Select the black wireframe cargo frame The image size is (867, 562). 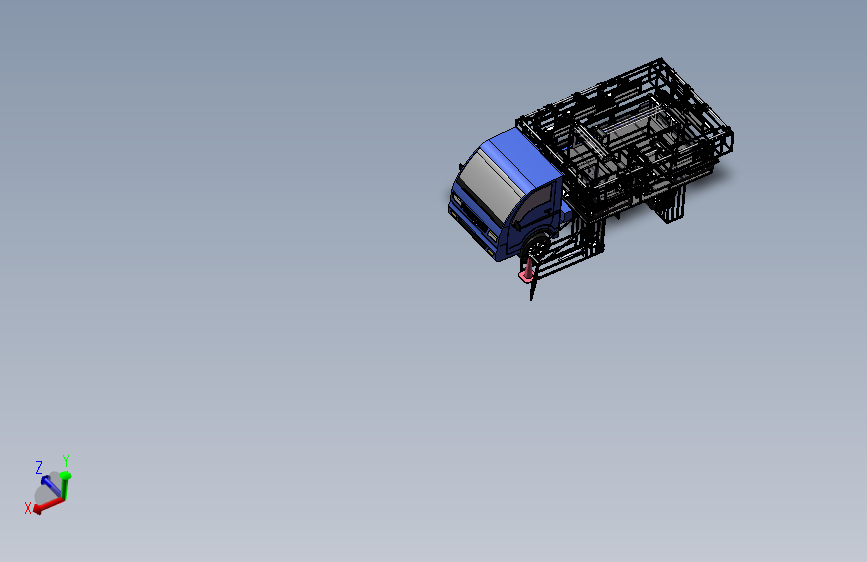(x=625, y=138)
